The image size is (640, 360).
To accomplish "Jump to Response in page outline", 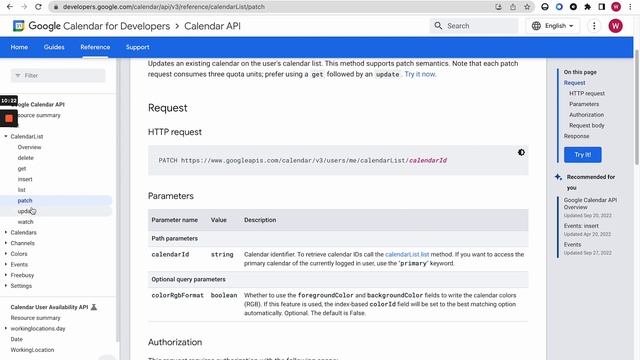I will (576, 136).
